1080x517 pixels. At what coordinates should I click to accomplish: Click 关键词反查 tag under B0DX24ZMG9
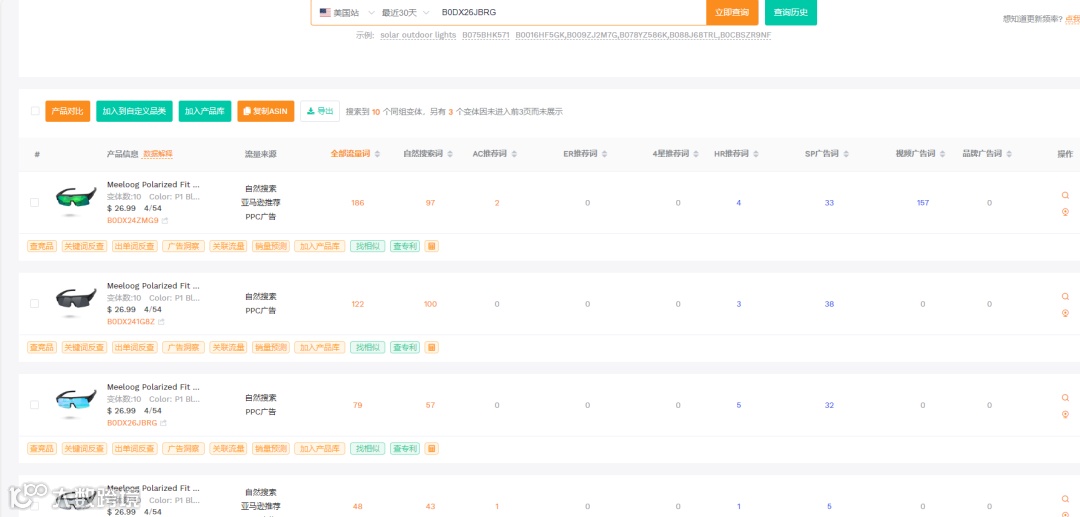85,246
